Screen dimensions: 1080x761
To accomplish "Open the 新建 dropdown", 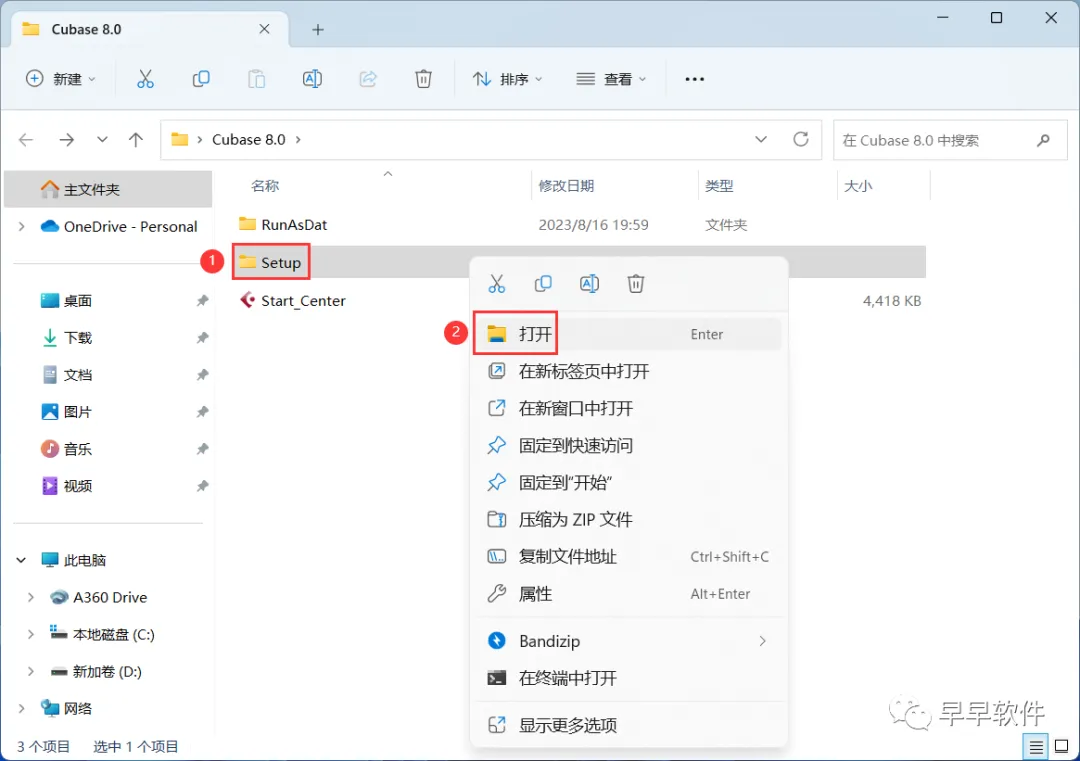I will pyautogui.click(x=61, y=79).
